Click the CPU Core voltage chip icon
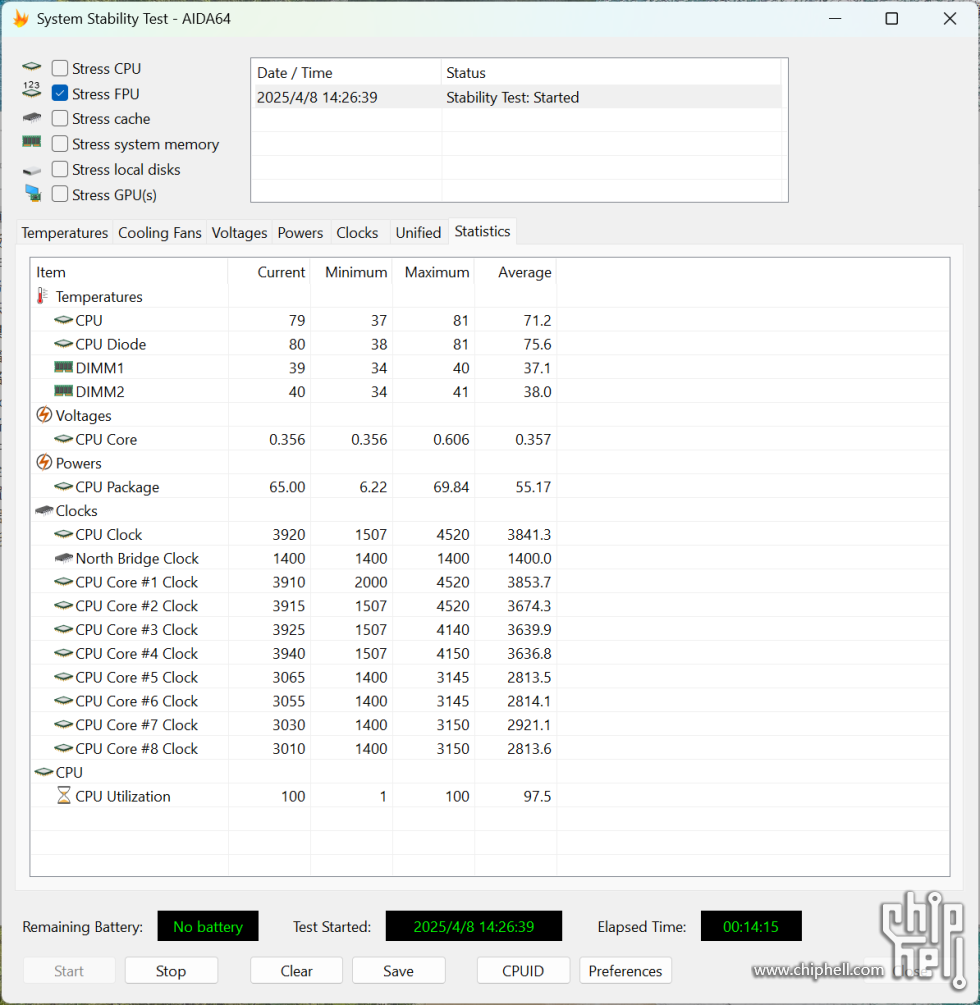 click(x=63, y=439)
